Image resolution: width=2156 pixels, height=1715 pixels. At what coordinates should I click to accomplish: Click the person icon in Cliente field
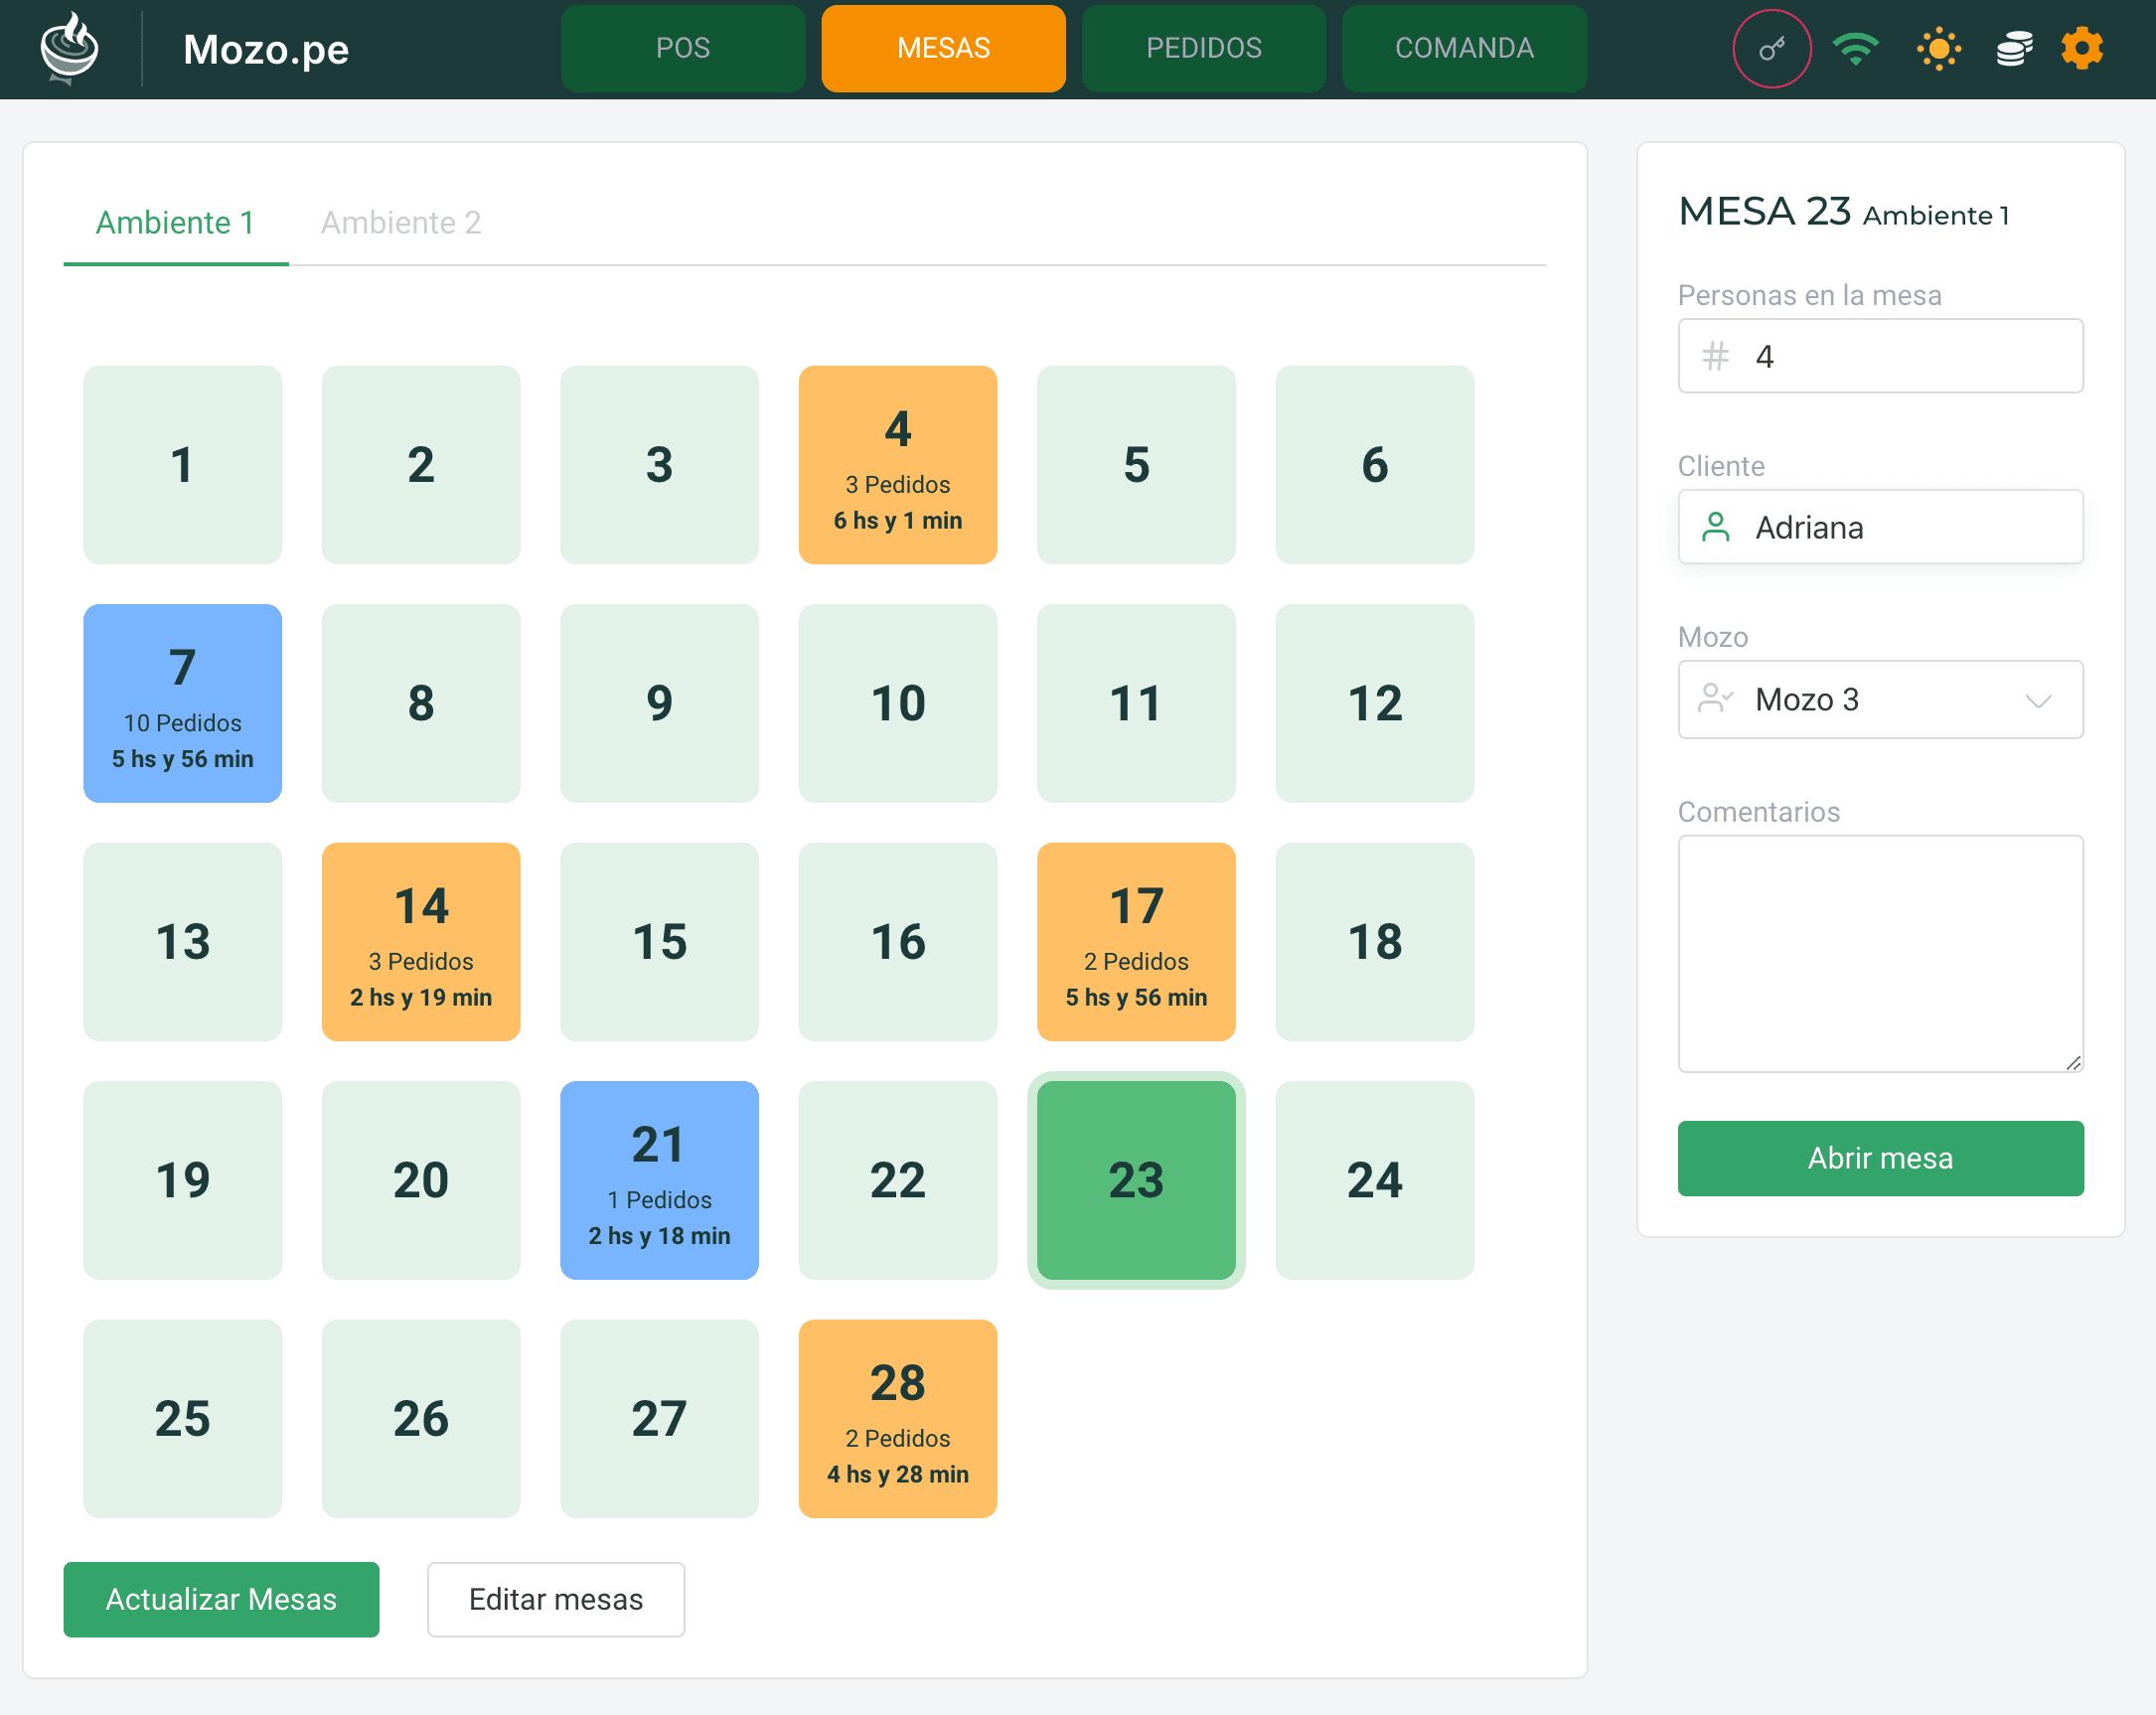pos(1715,527)
